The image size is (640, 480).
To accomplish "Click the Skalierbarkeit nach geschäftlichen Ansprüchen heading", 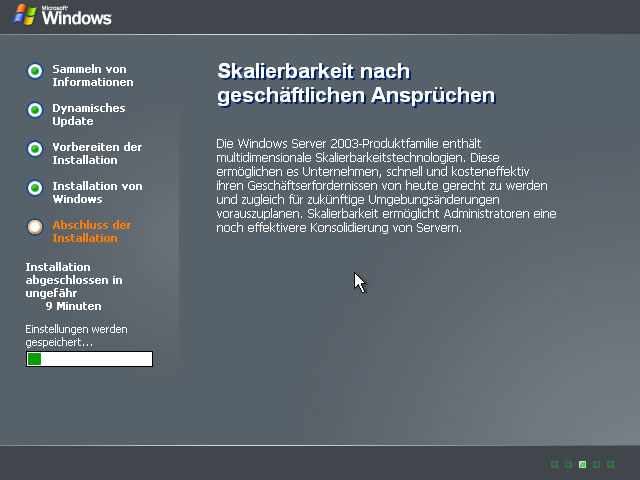I will 356,83.
